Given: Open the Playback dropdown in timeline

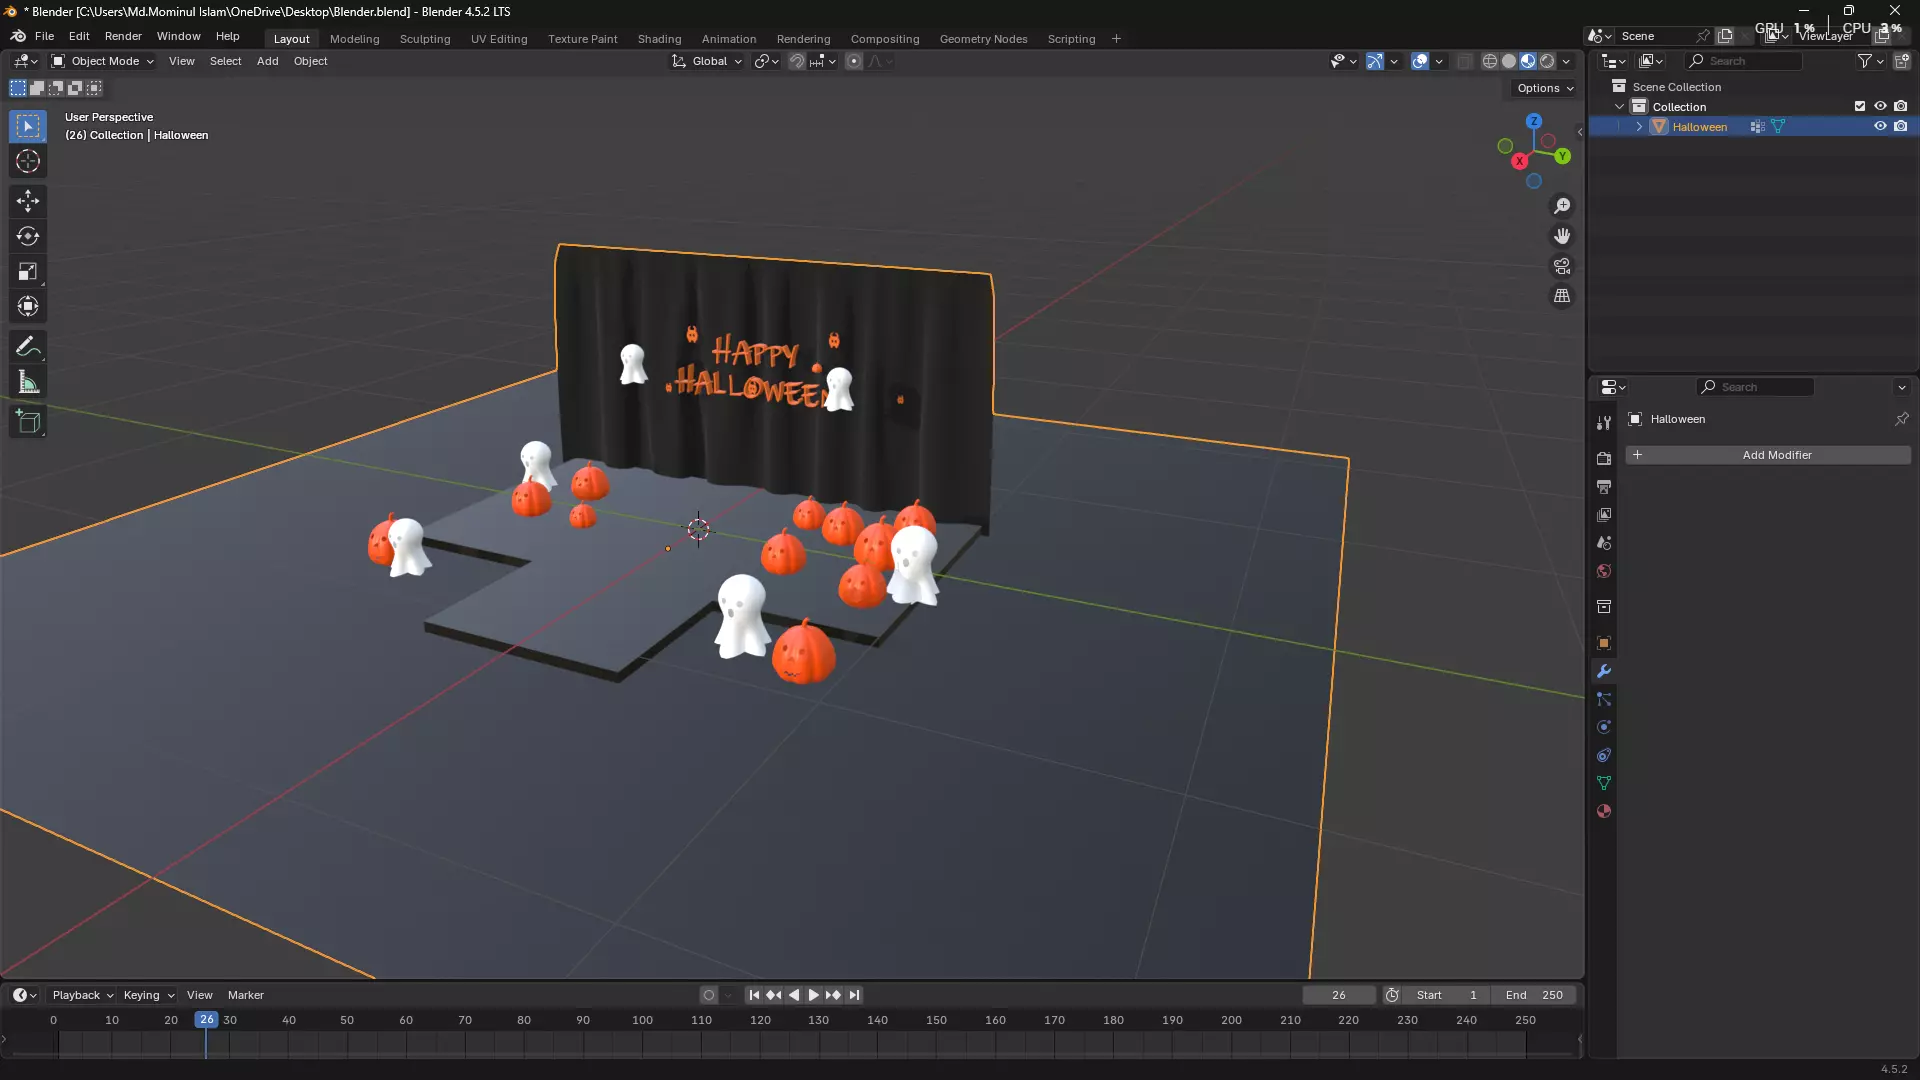Looking at the screenshot, I should click(82, 995).
